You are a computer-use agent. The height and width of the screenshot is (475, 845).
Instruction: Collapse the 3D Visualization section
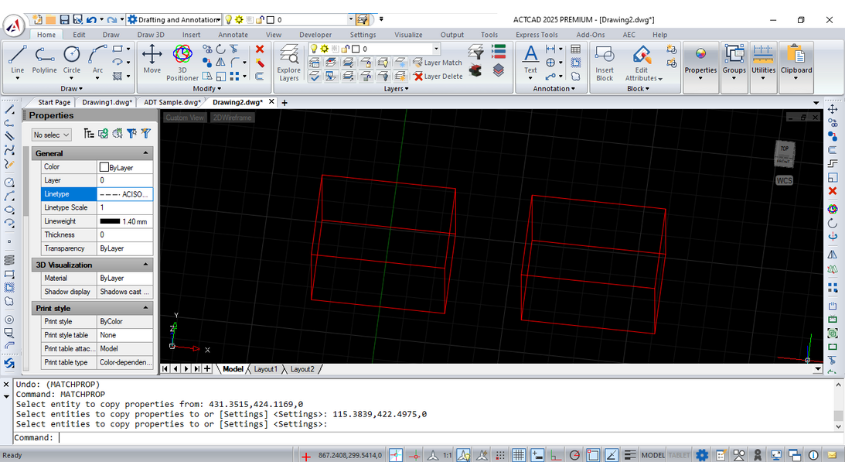146,265
